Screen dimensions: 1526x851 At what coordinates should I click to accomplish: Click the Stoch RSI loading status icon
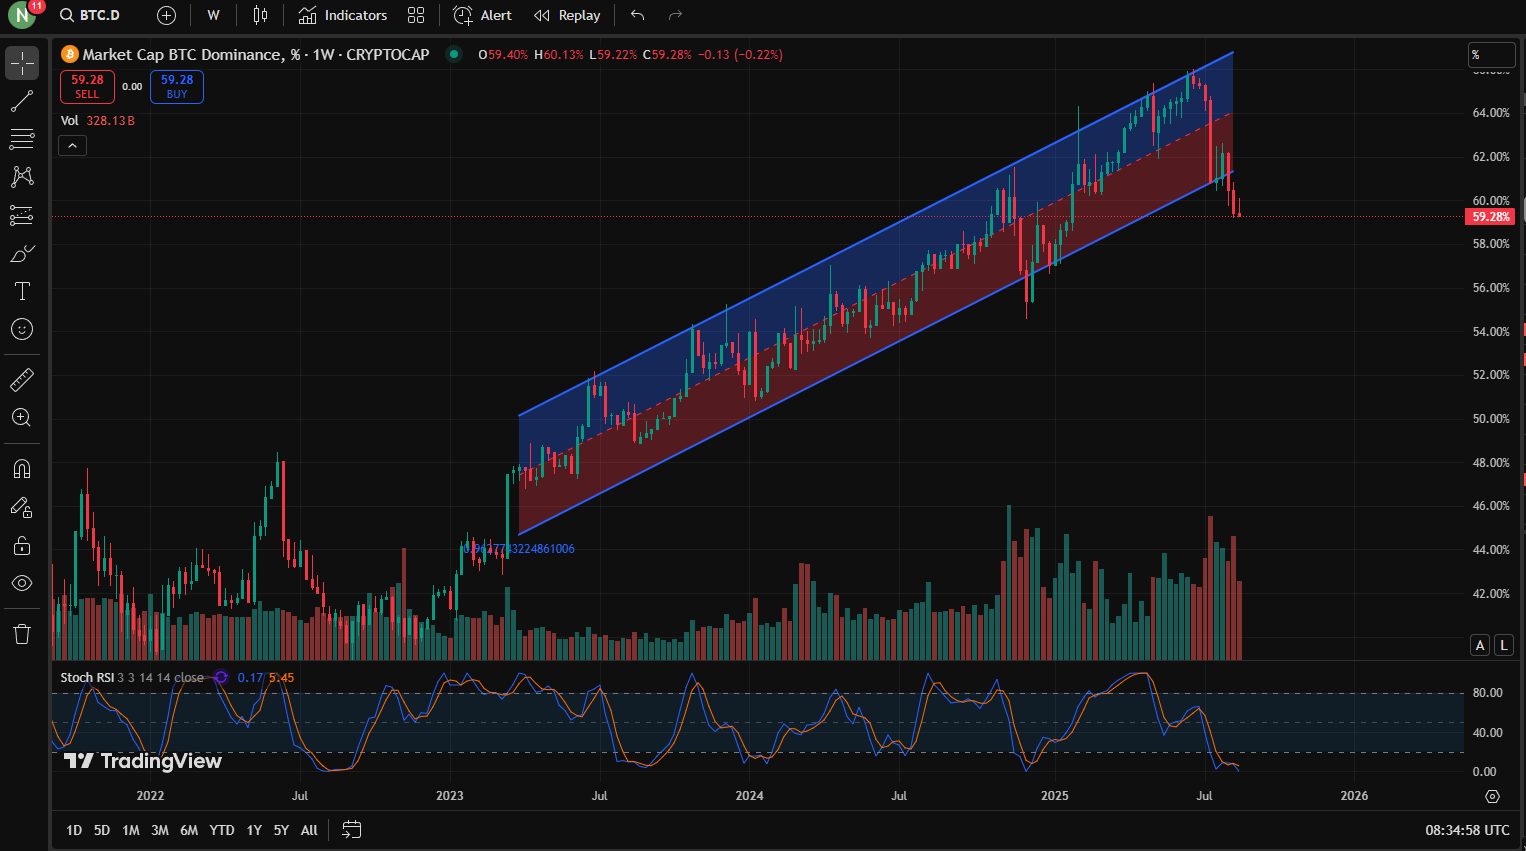221,677
